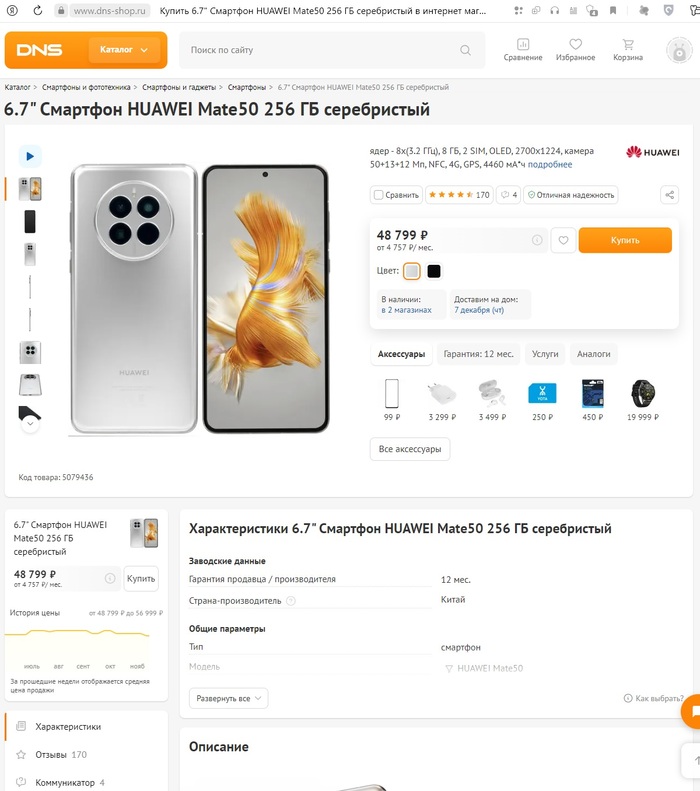
Task: Switch to the Аналоги tab
Action: click(x=594, y=354)
